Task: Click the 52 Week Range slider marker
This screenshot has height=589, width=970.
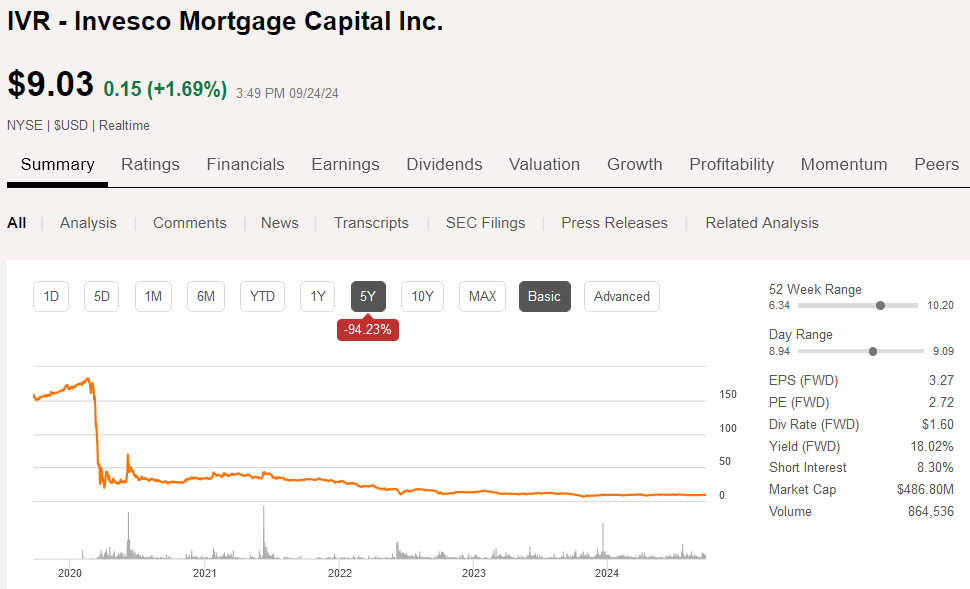Action: point(880,306)
